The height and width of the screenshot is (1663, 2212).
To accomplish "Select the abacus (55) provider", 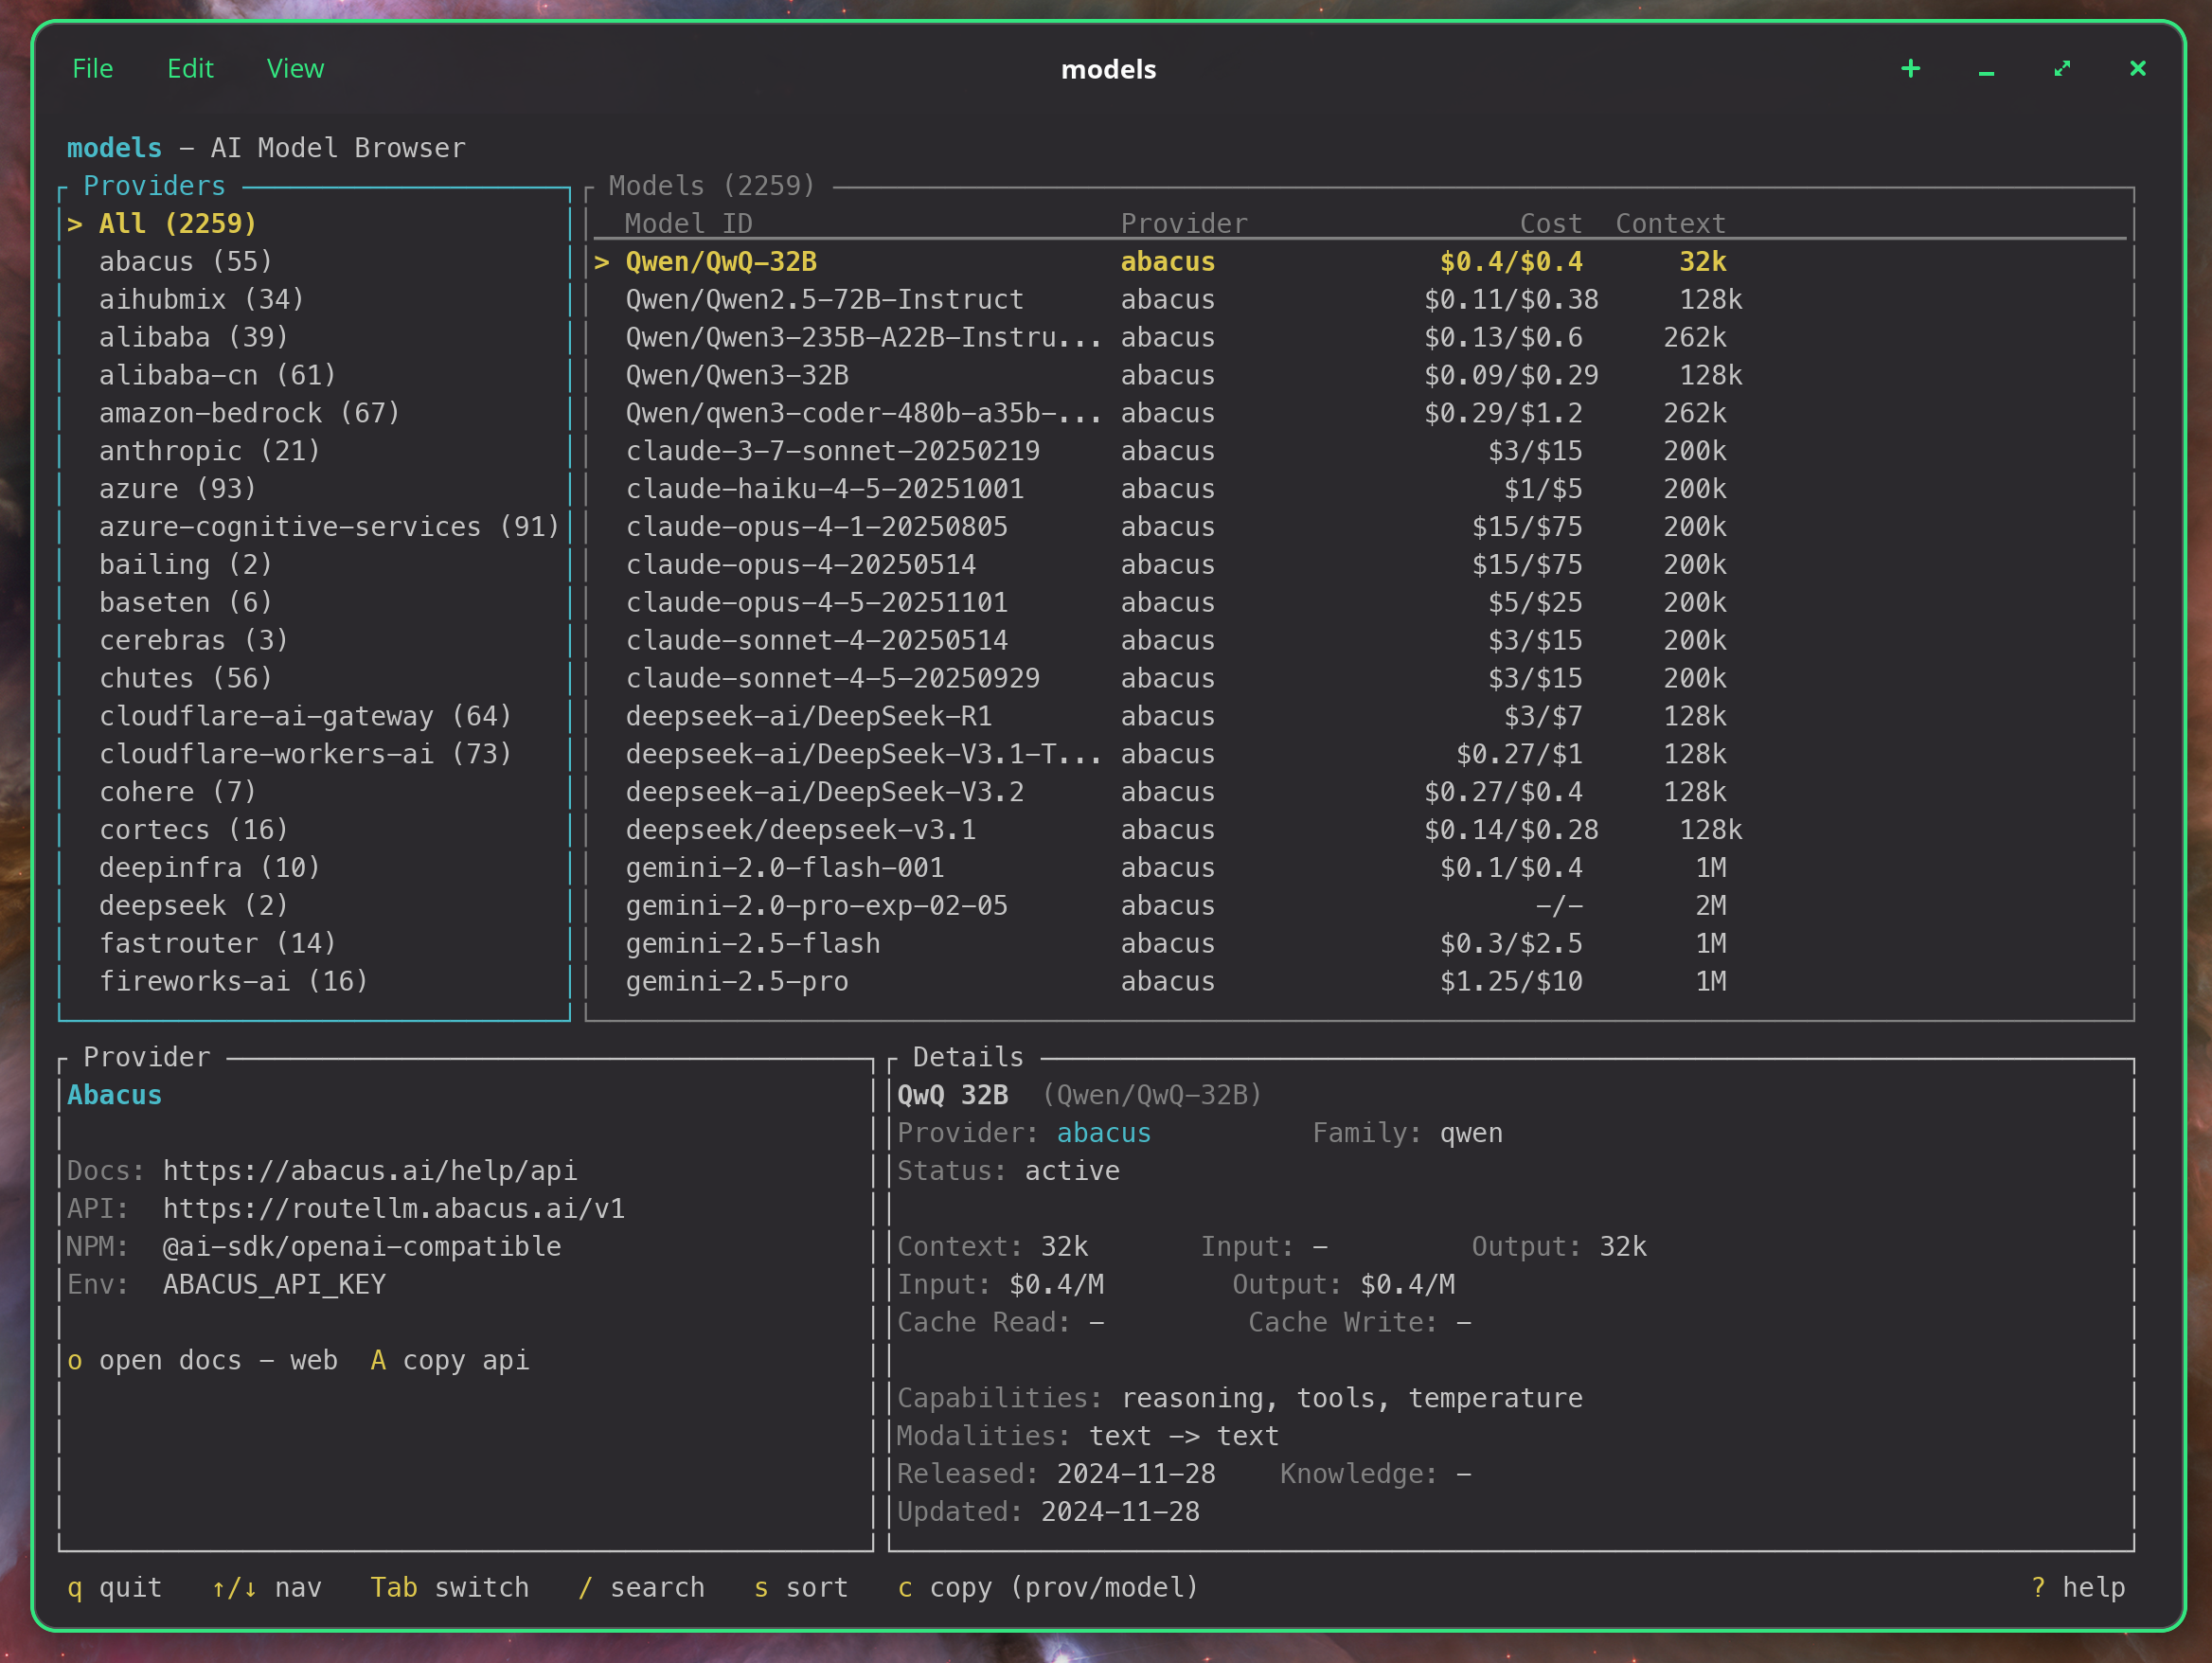I will 185,261.
